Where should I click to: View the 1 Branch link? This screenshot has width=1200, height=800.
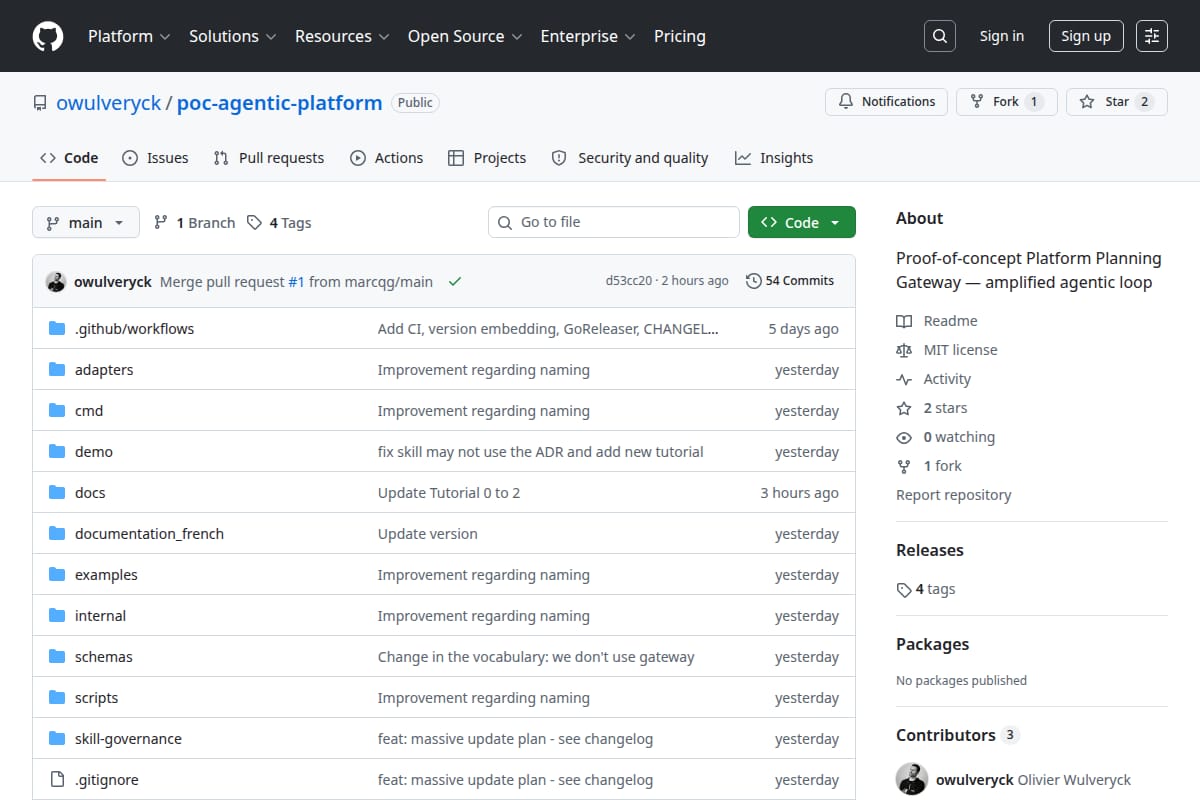(194, 223)
